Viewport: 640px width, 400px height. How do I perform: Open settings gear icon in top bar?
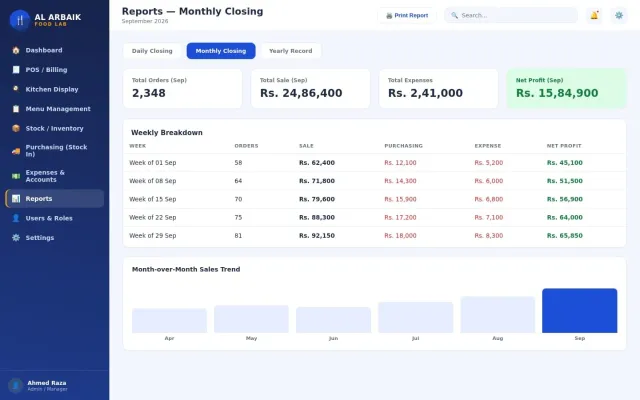[619, 16]
